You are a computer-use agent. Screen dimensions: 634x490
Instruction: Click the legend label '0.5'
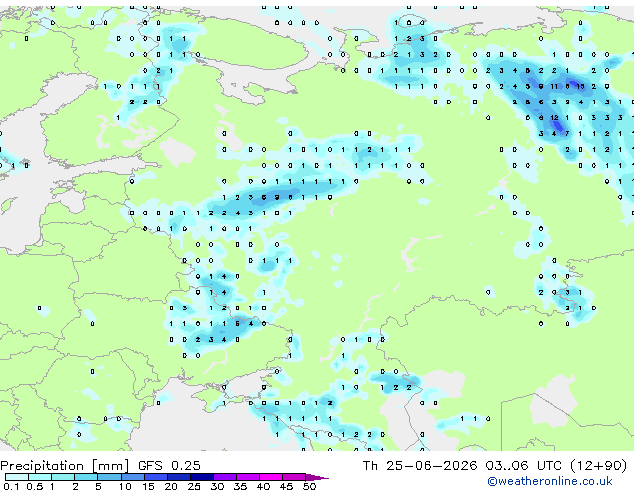(34, 486)
